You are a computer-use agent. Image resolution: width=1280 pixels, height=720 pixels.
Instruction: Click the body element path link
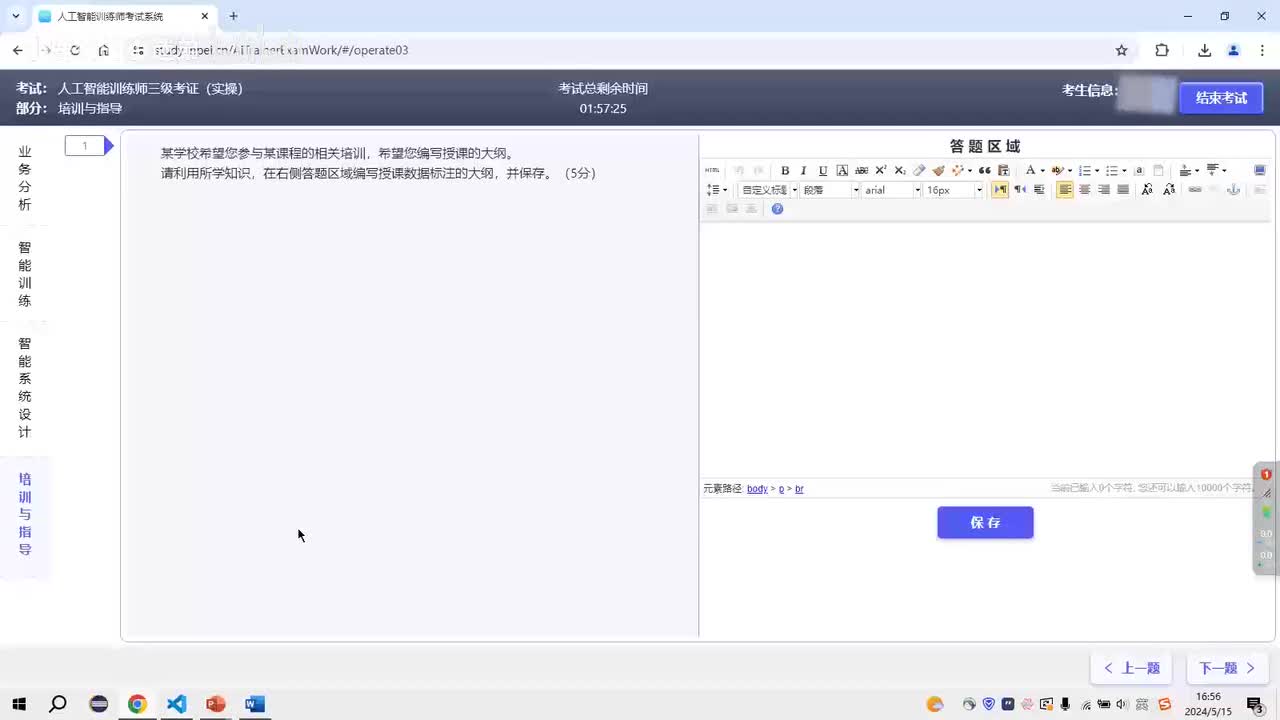pyautogui.click(x=757, y=489)
